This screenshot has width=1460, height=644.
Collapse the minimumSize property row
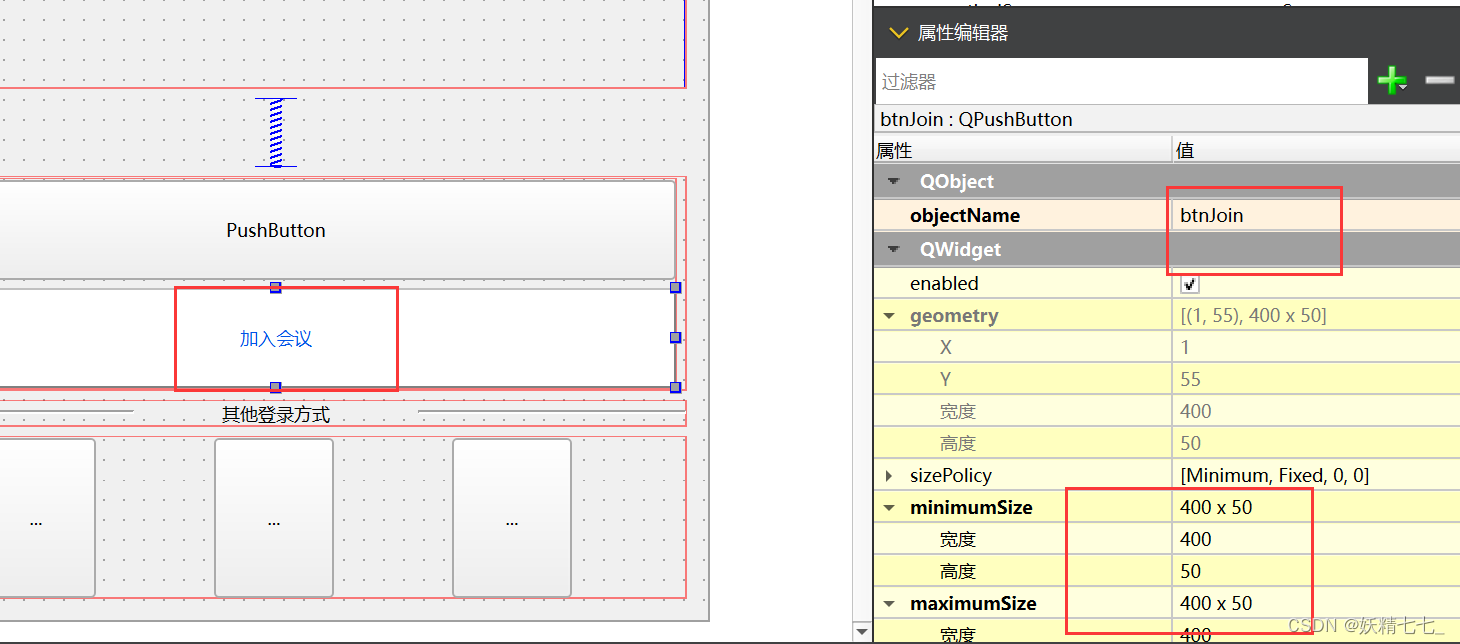889,508
